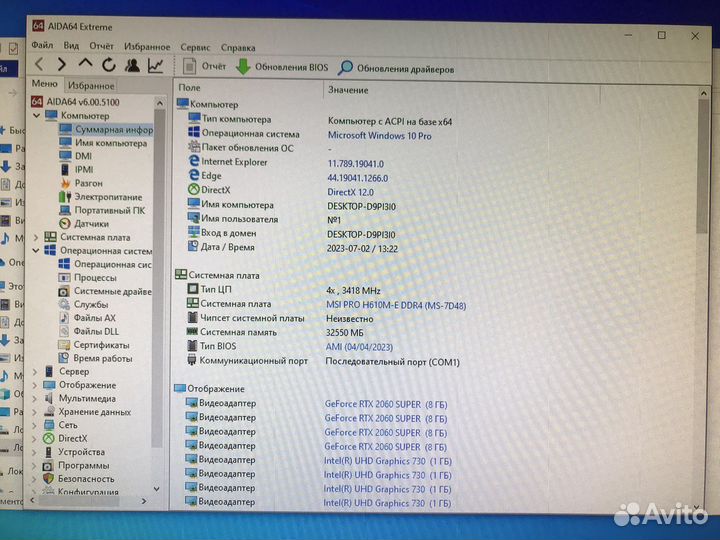This screenshot has height=540, width=720.
Task: Open the DirectX 12.0 link
Action: click(x=350, y=192)
